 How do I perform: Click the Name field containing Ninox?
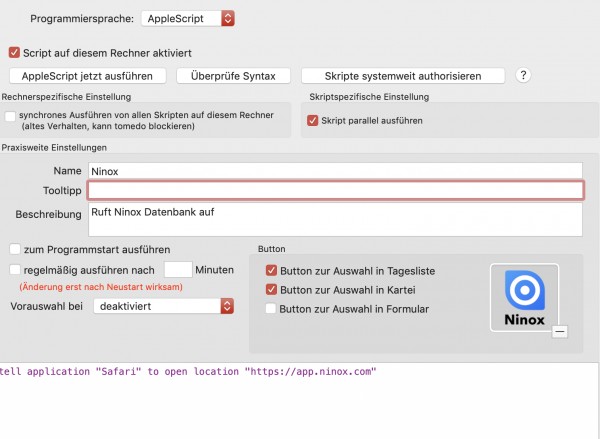335,171
